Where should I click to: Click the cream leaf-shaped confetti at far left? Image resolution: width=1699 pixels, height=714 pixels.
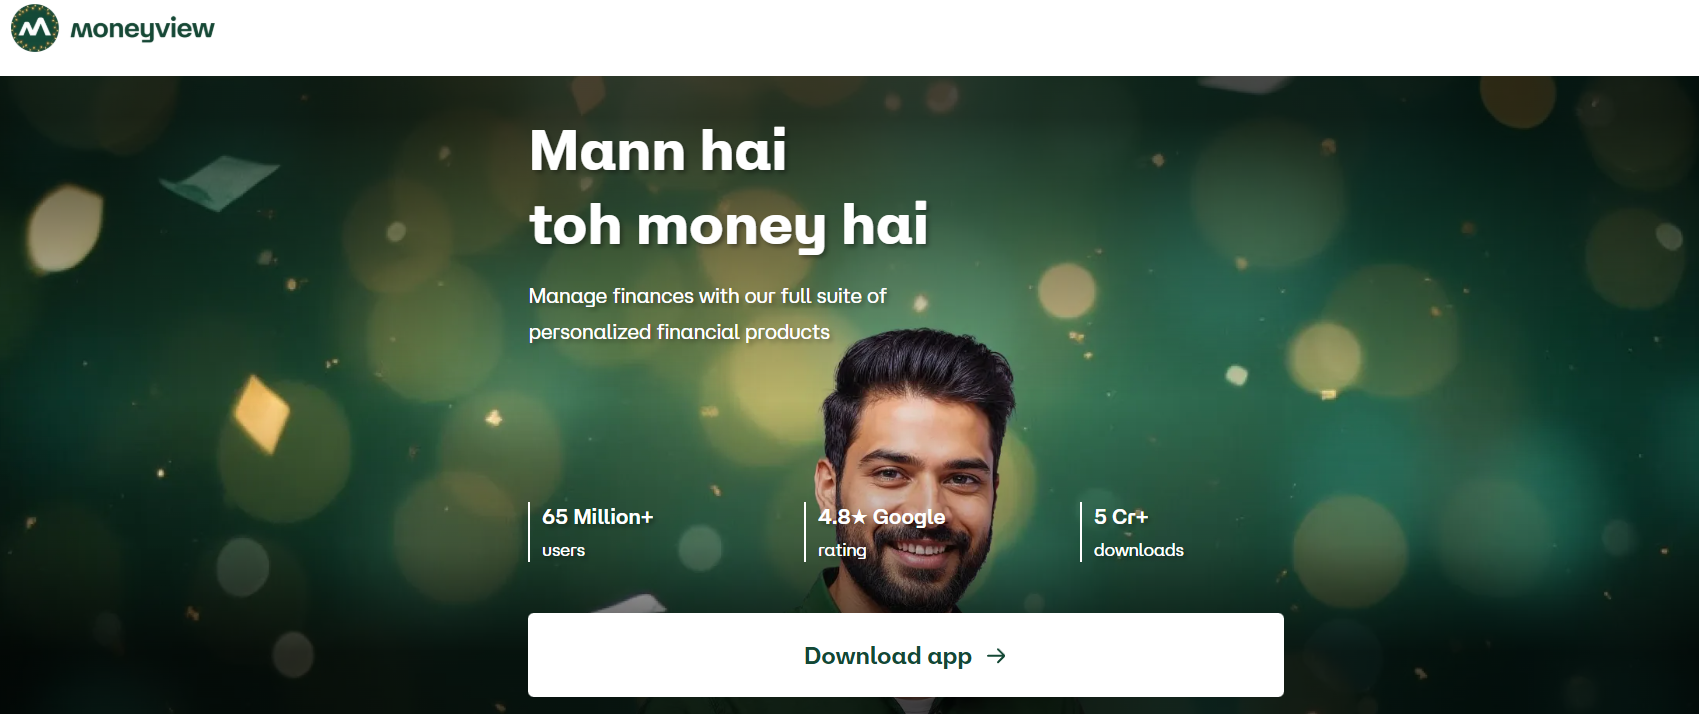(64, 228)
